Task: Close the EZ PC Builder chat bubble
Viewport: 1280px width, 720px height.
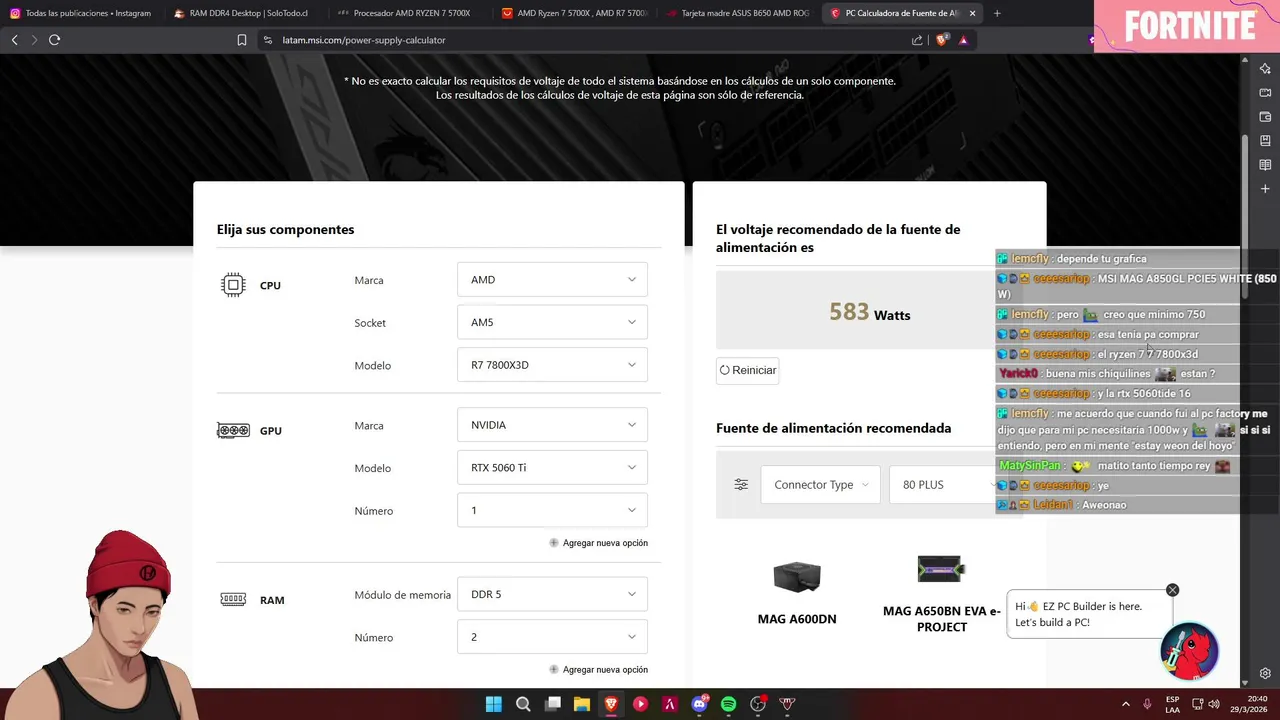Action: (1172, 590)
